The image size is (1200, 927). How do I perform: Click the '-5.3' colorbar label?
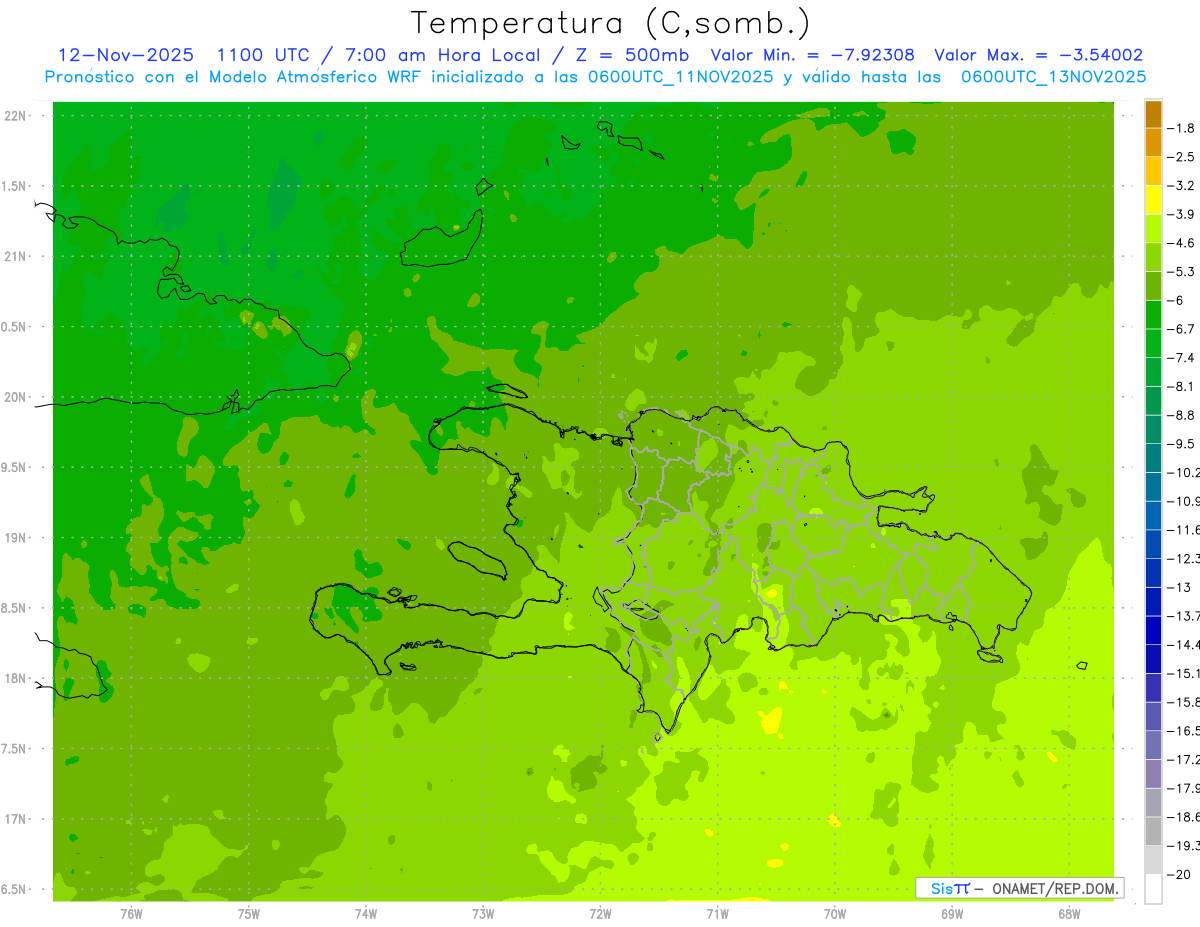[1182, 272]
